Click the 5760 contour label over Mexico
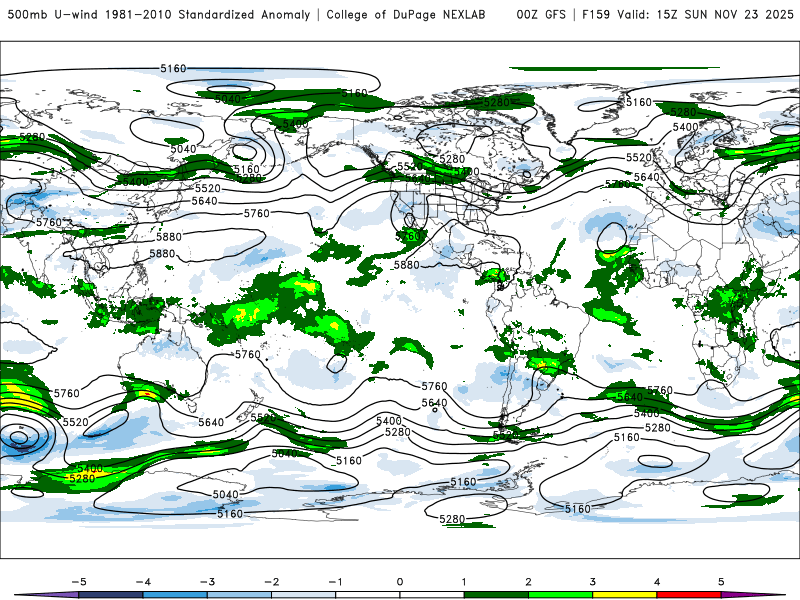This screenshot has height=600, width=800. [409, 236]
